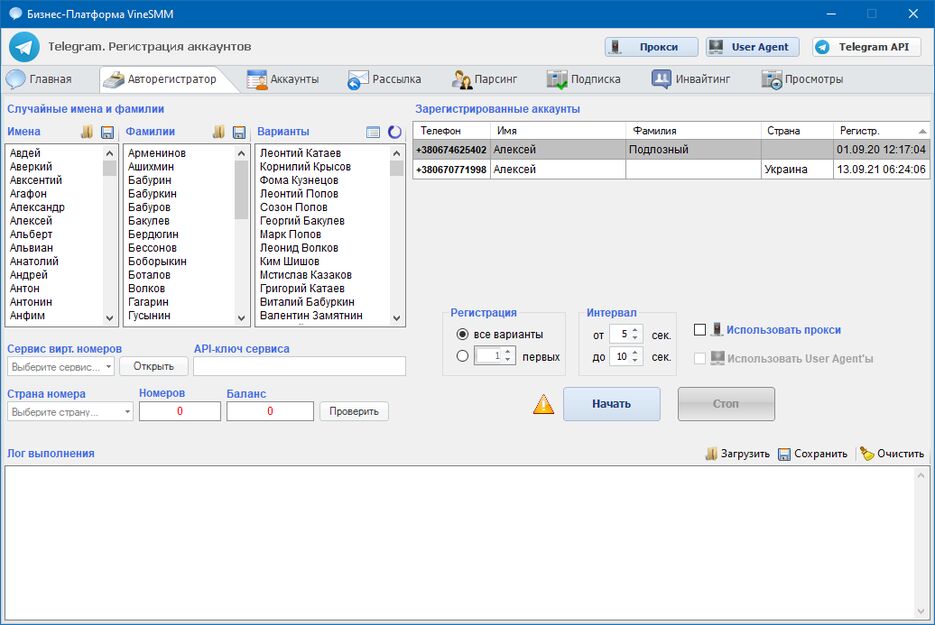This screenshot has height=625, width=935.
Task: Click down arrow of Фамилии list scrollbar
Action: pos(242,318)
